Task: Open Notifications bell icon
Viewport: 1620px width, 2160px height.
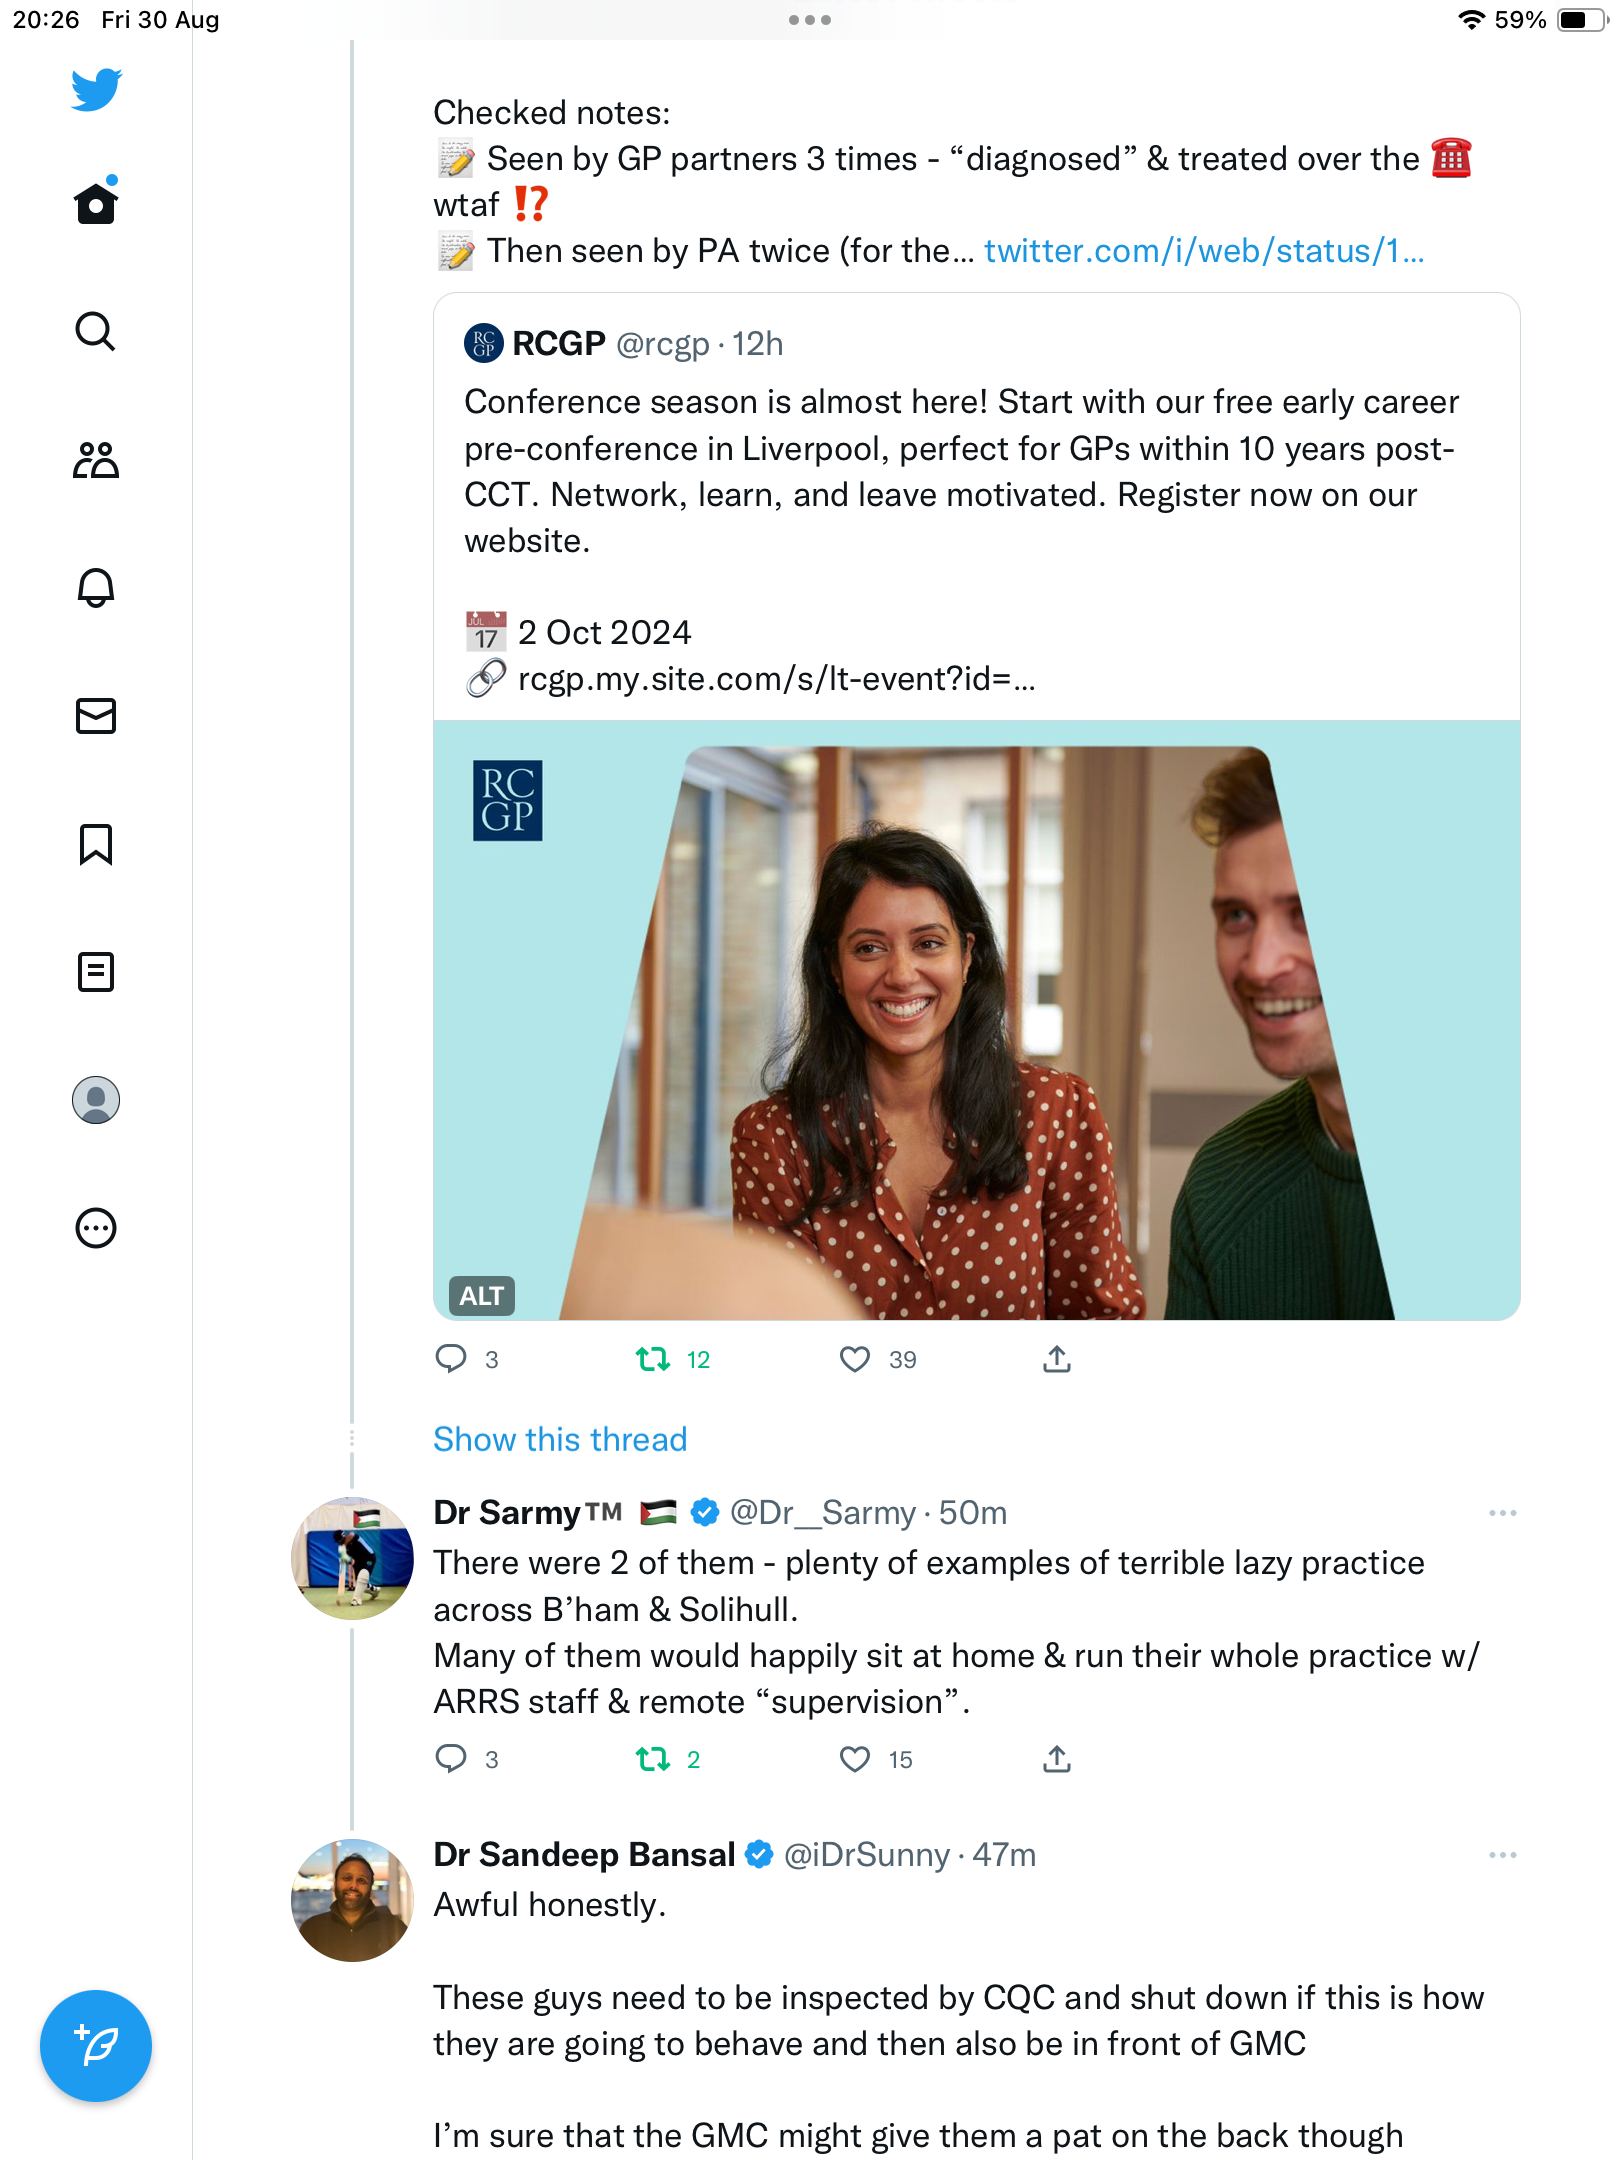Action: 96,588
